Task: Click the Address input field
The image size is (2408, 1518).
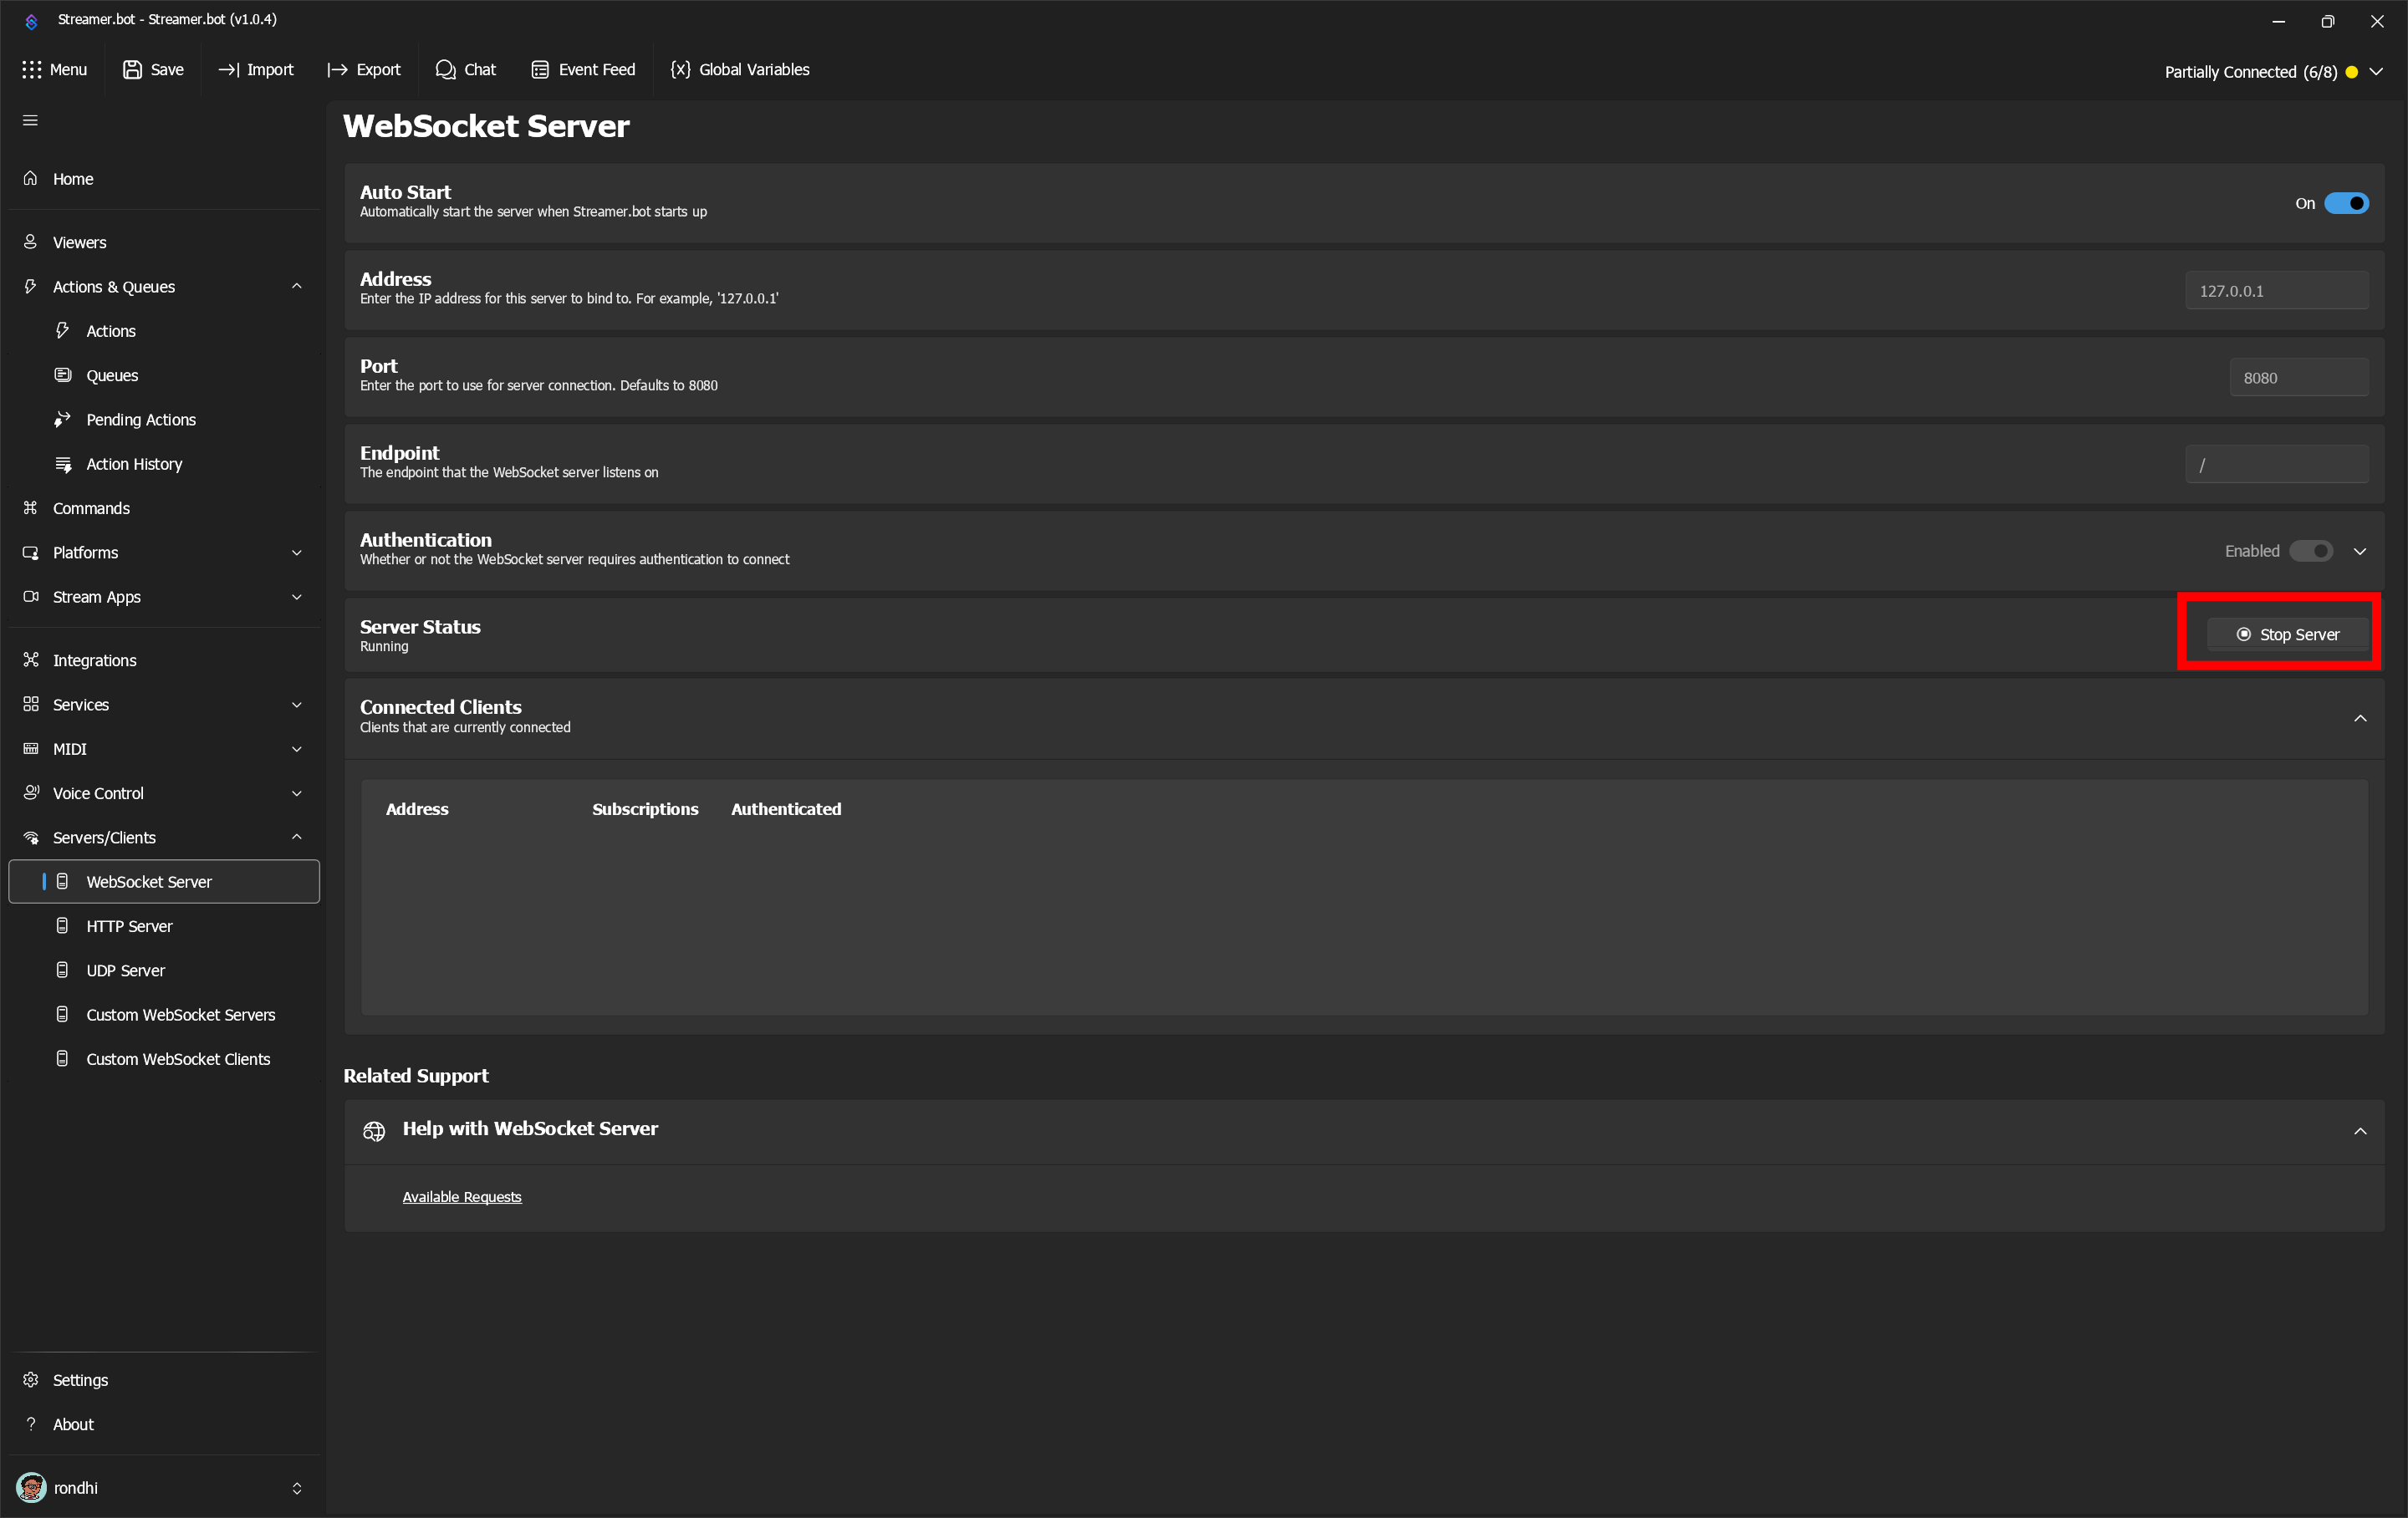Action: (2276, 290)
